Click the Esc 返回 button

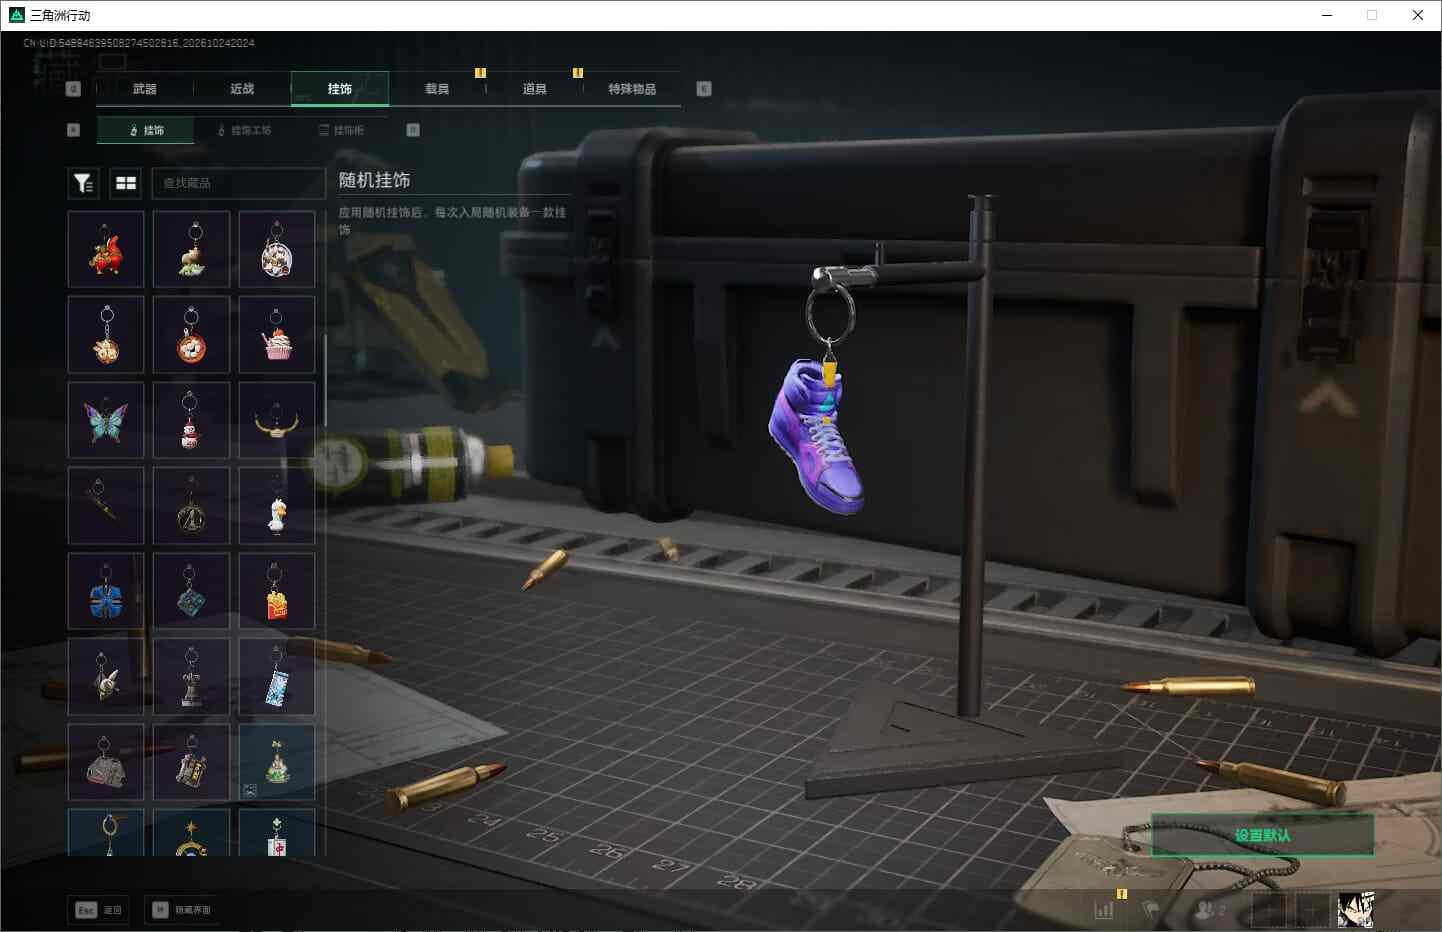pyautogui.click(x=98, y=910)
